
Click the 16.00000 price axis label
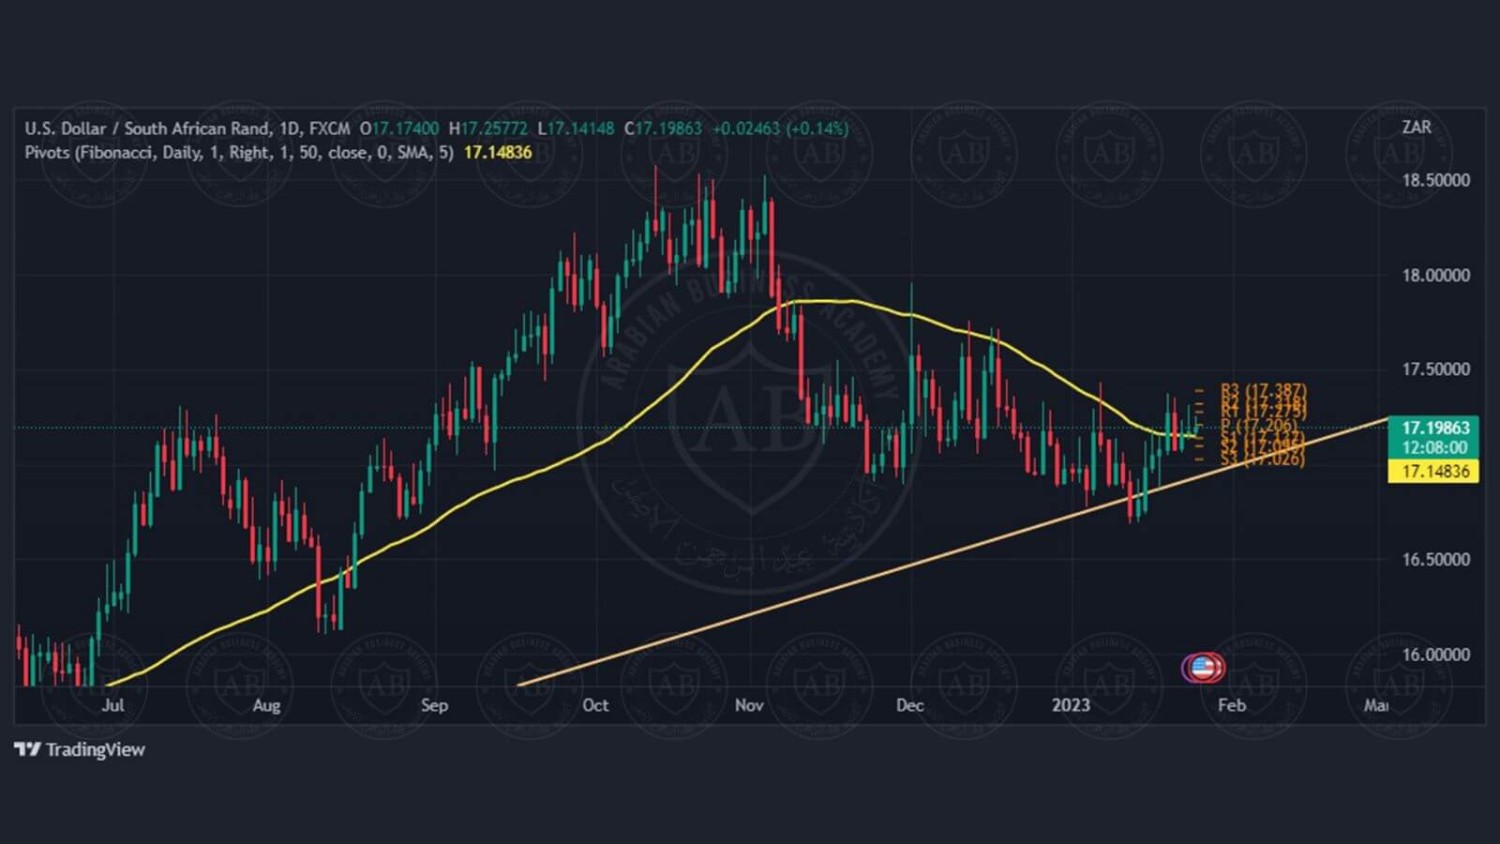[1436, 654]
